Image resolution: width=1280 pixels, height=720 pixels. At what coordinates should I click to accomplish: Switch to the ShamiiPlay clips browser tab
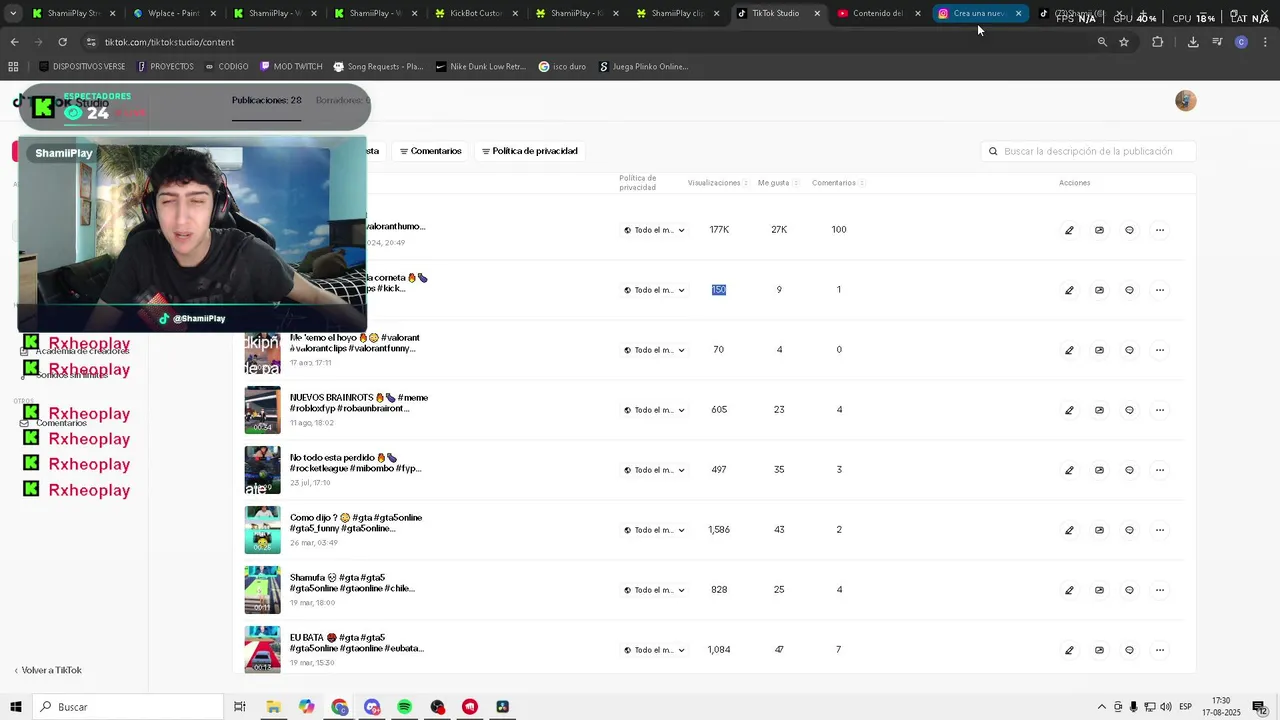[677, 14]
